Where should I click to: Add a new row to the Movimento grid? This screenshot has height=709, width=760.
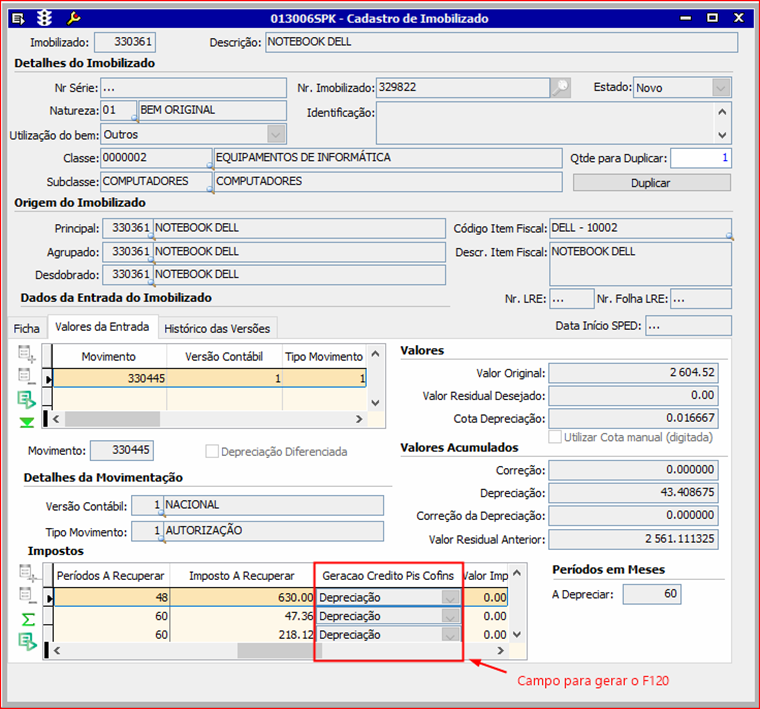[27, 354]
